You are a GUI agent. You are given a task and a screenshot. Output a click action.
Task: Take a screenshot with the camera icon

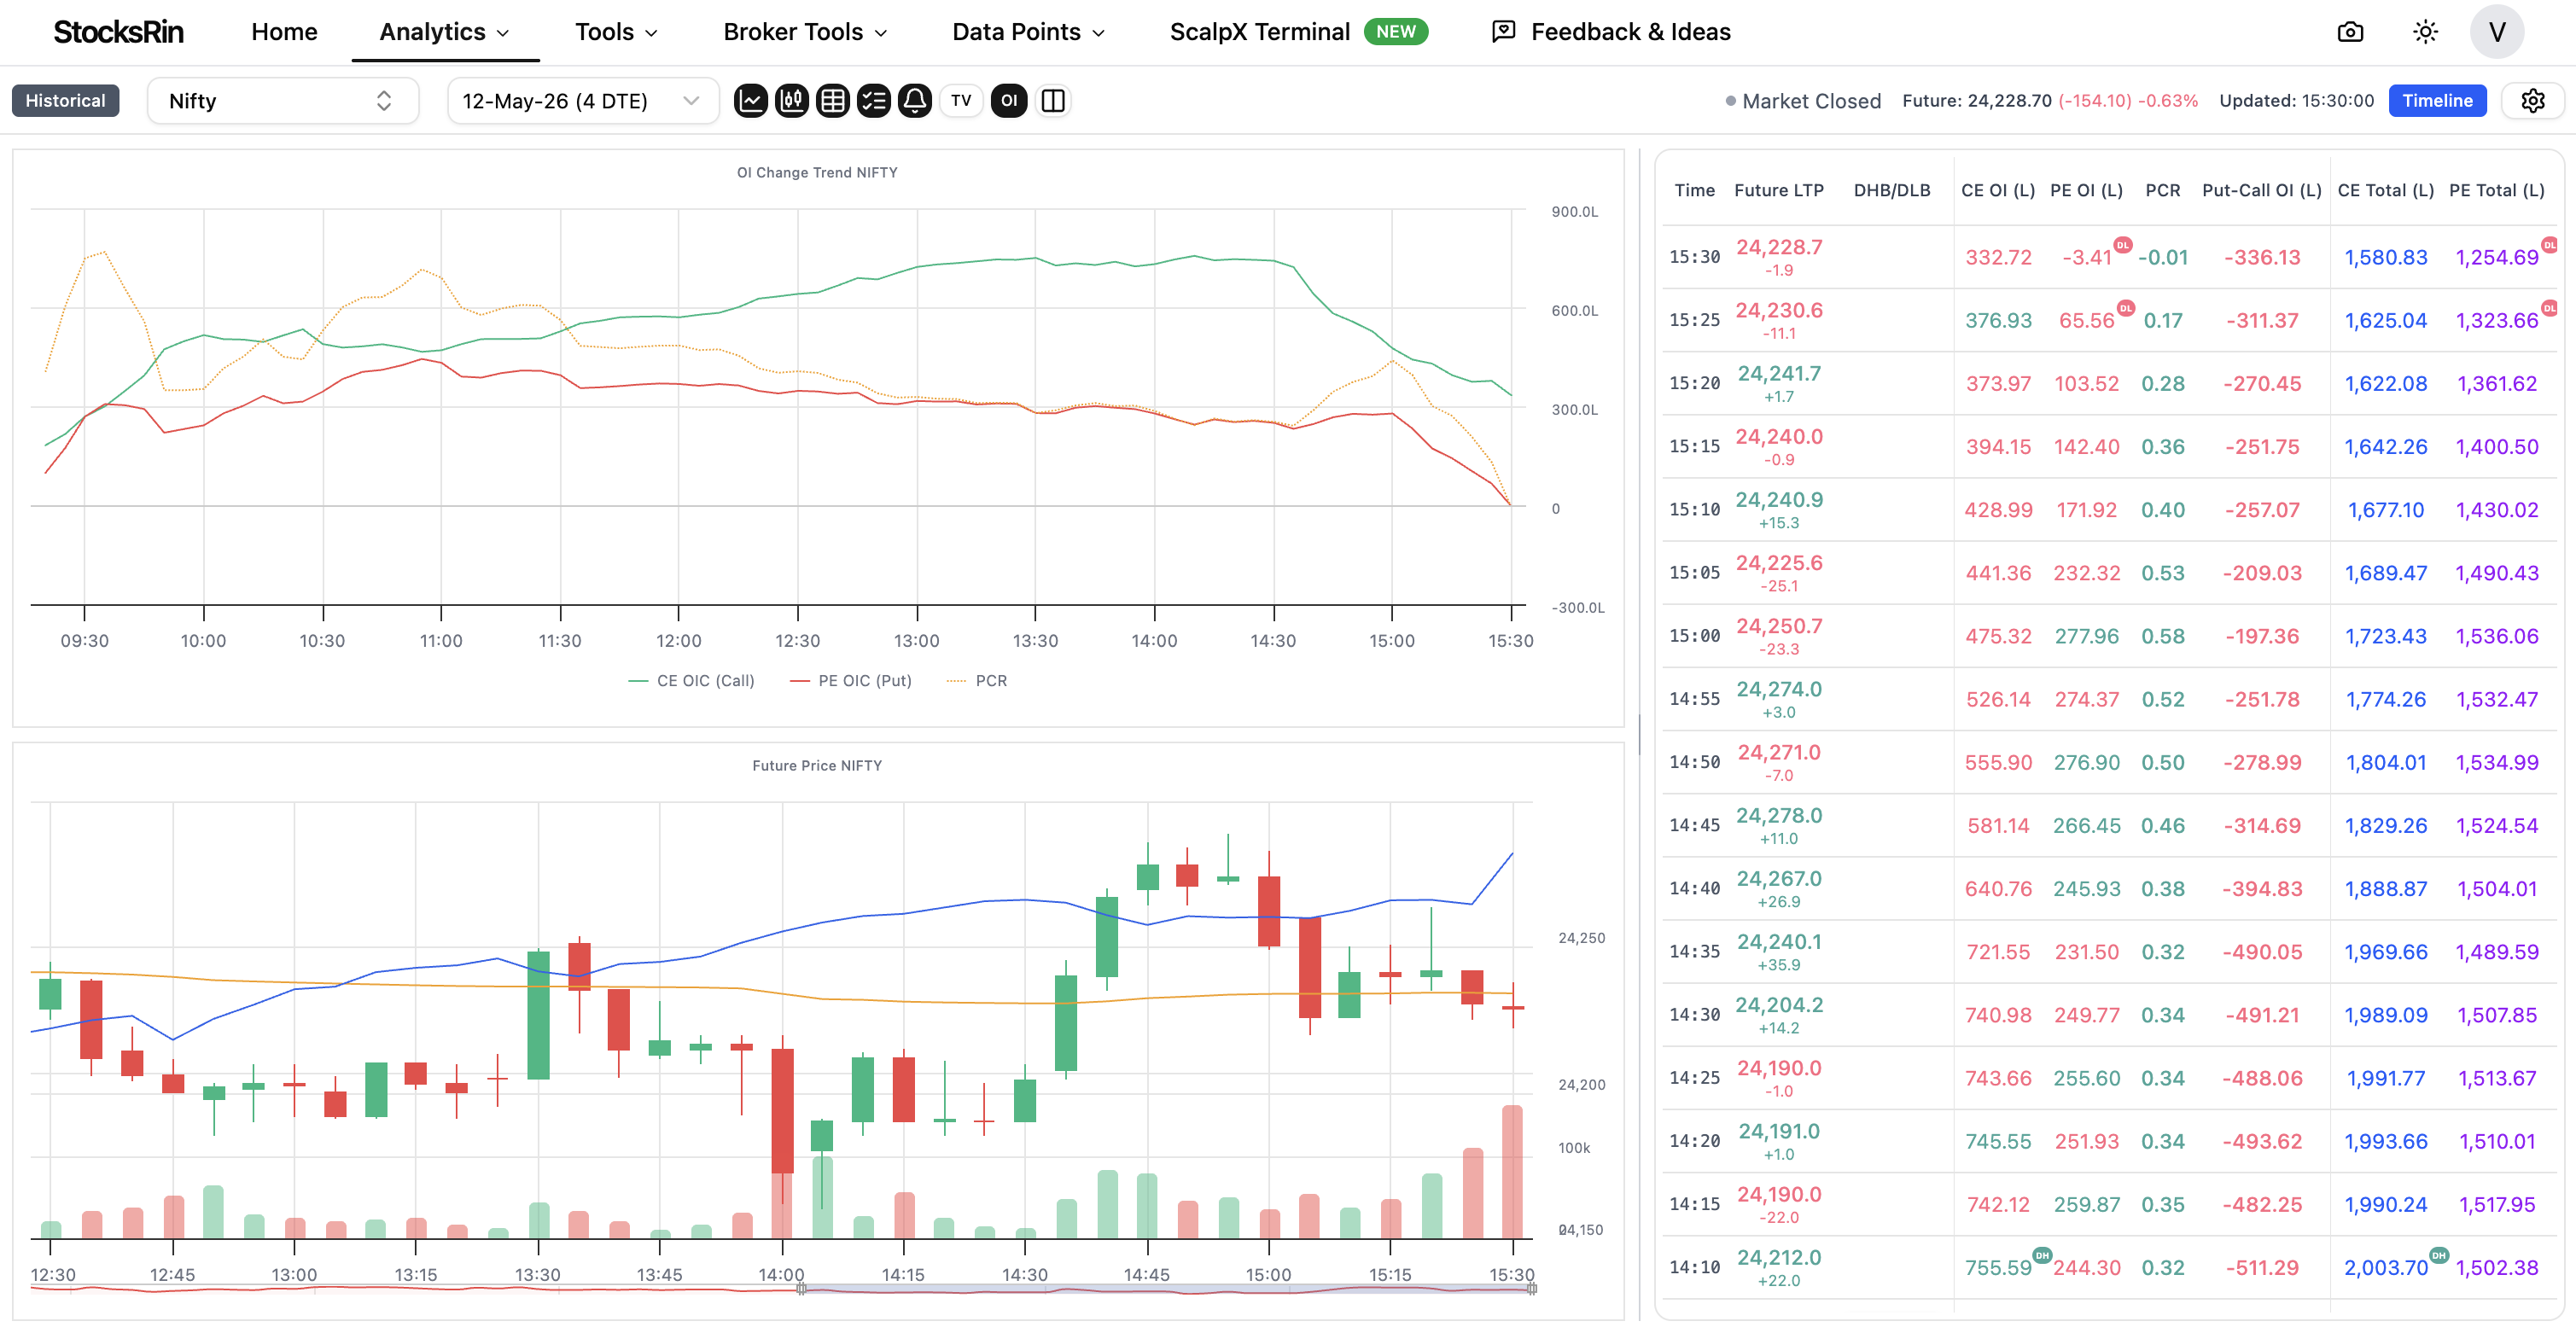(2350, 32)
